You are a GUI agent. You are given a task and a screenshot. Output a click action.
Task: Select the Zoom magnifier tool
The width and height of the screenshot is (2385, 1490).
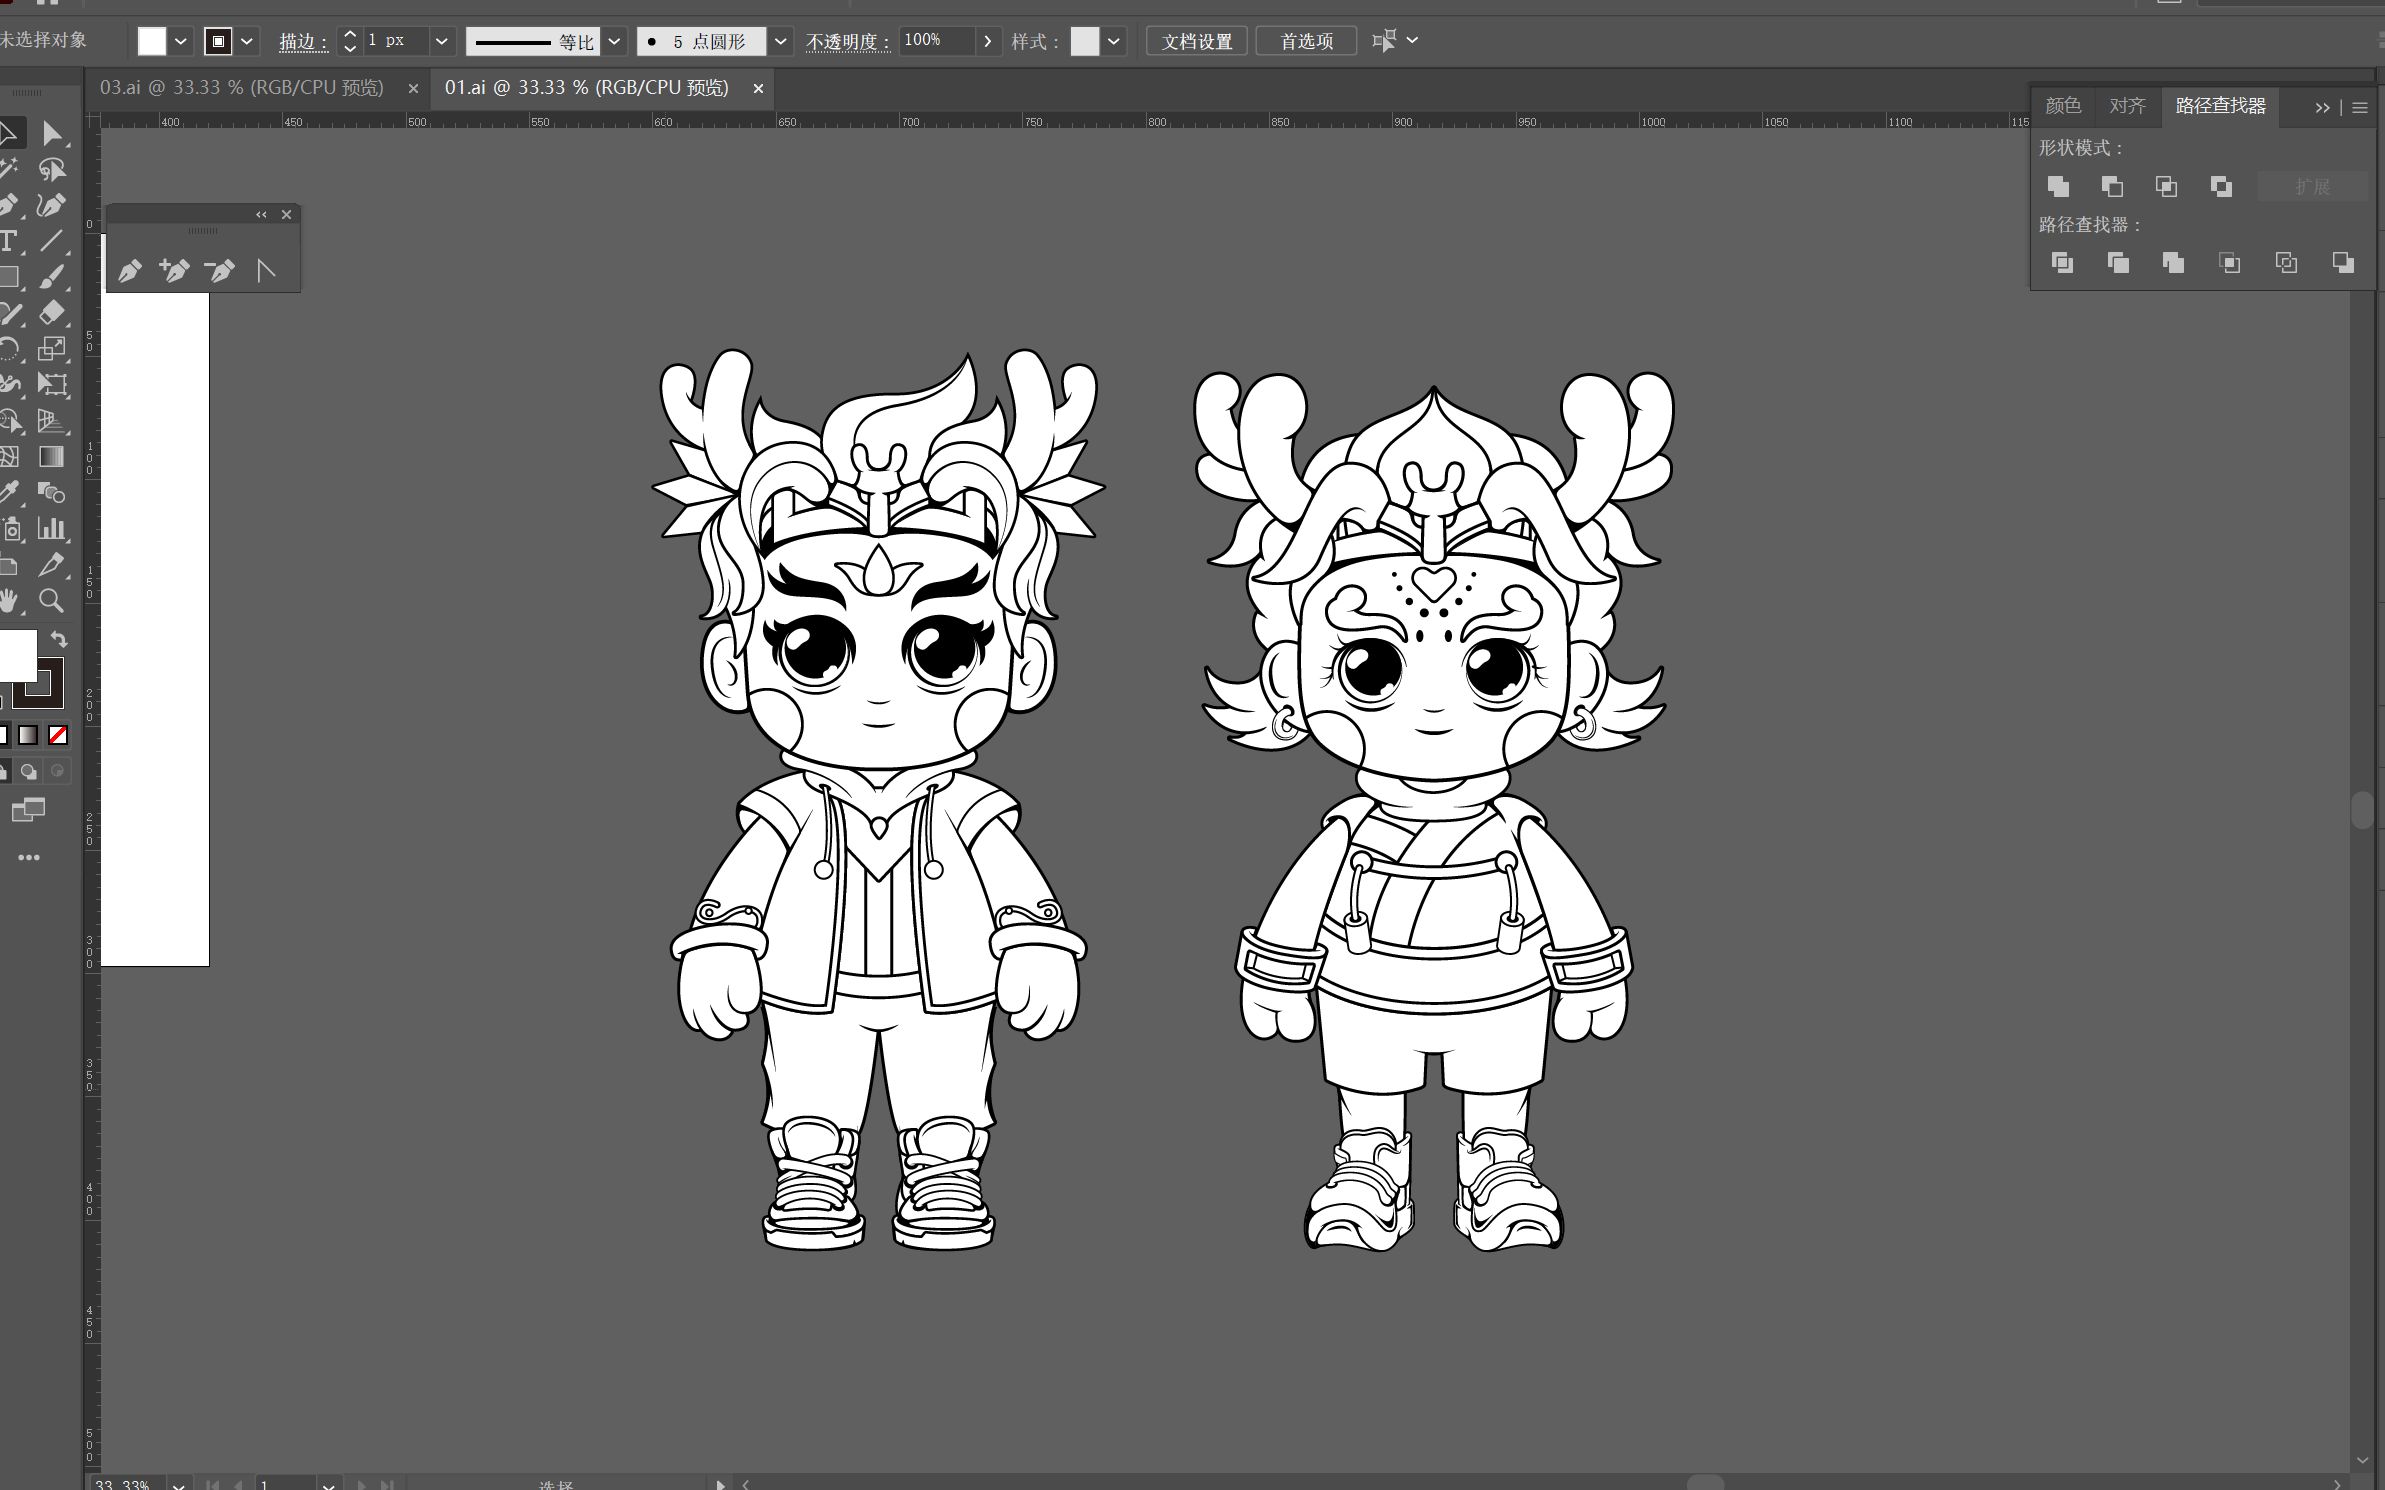click(x=52, y=601)
